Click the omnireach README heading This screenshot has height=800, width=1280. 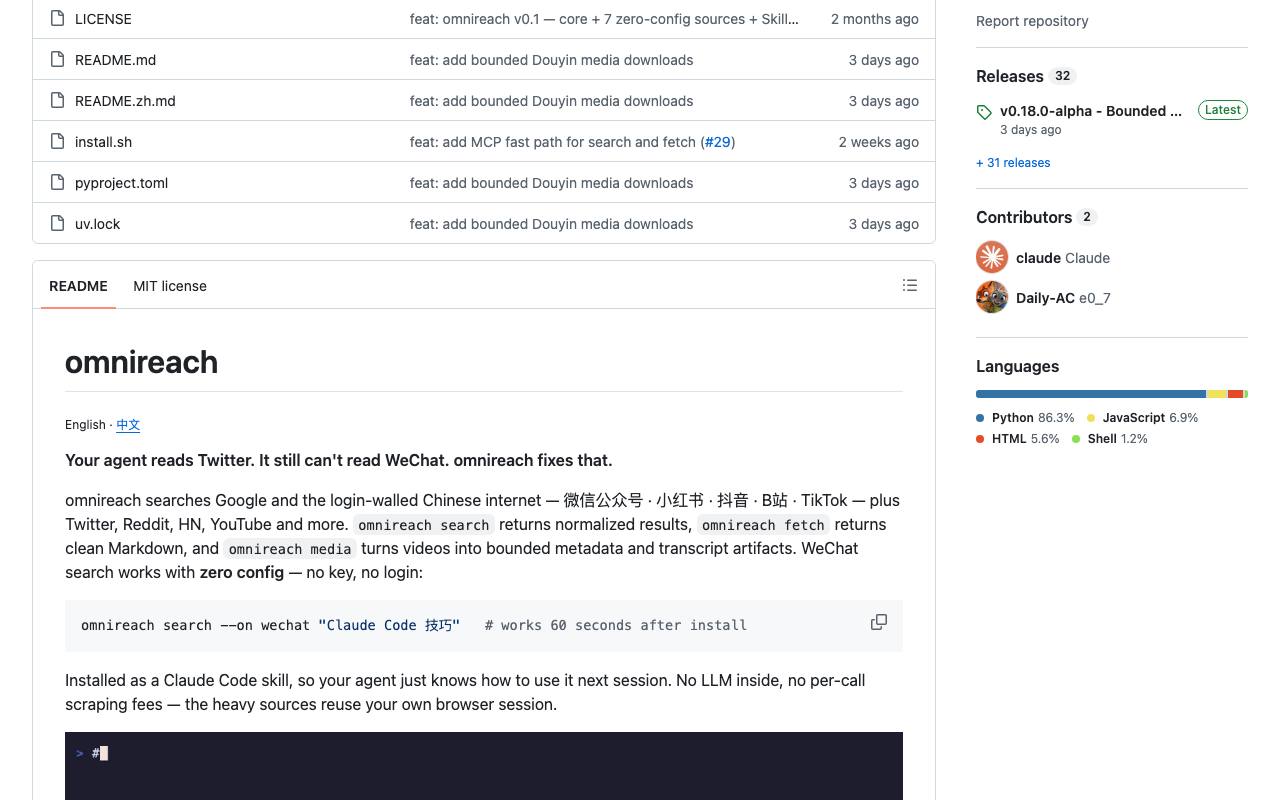tap(141, 362)
